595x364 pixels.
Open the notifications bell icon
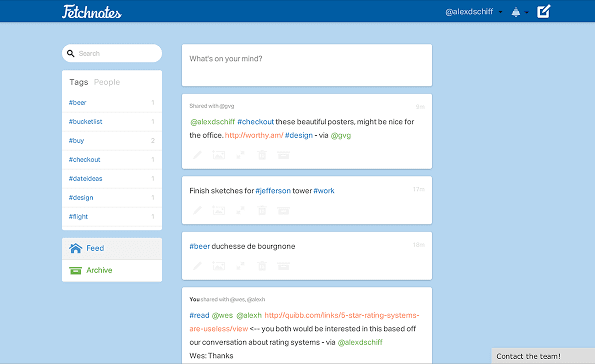tap(516, 12)
